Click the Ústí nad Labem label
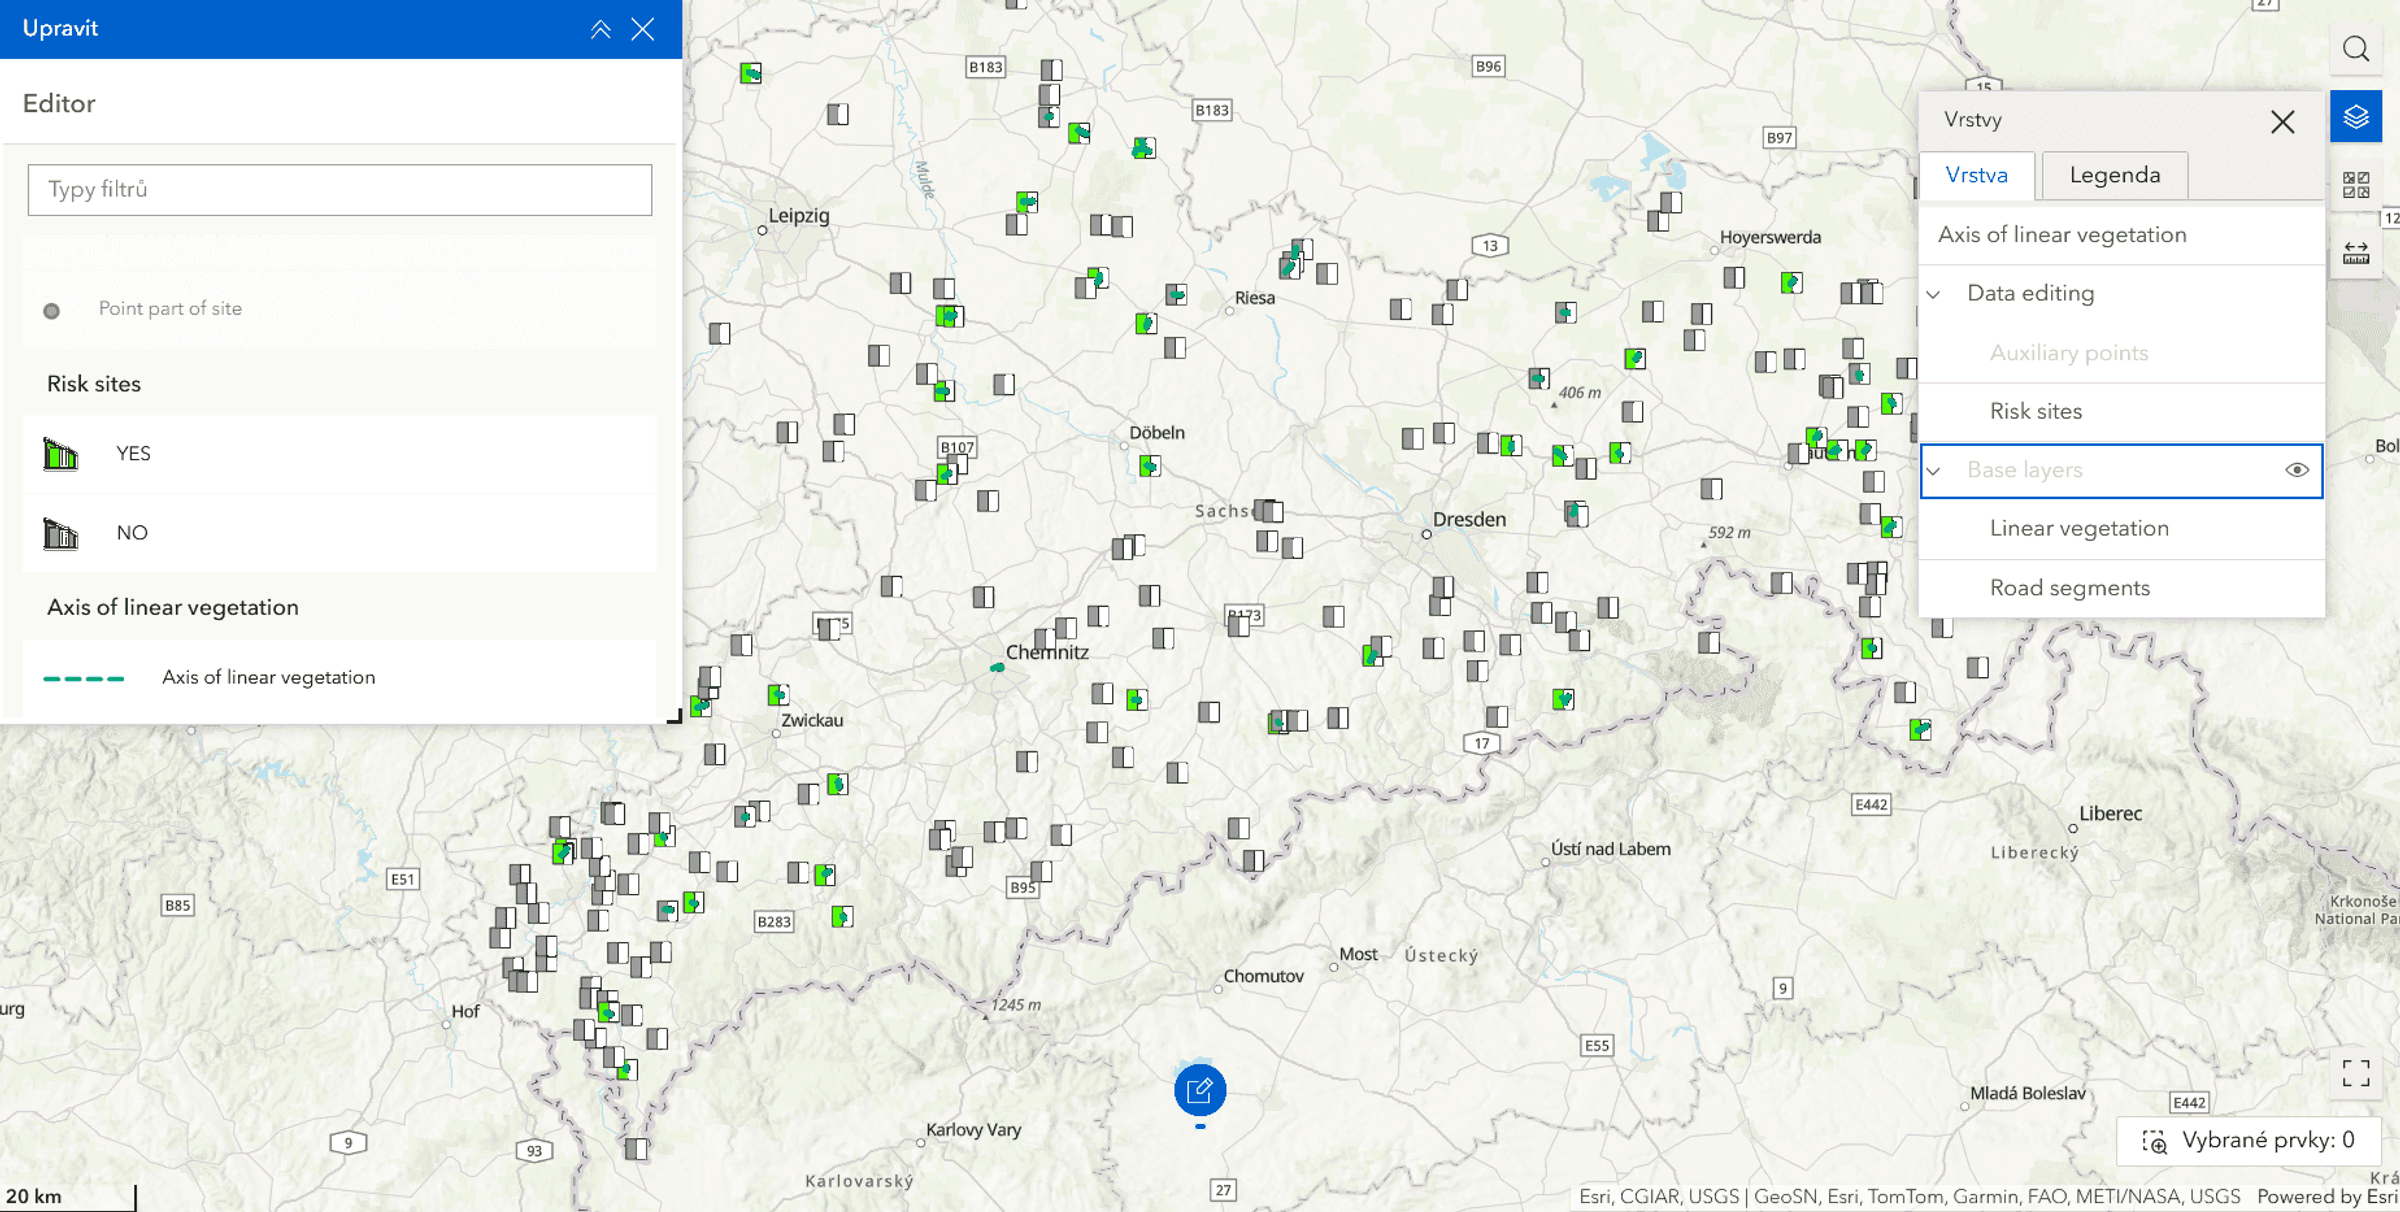Screen dimensions: 2400x1212 (1610, 849)
